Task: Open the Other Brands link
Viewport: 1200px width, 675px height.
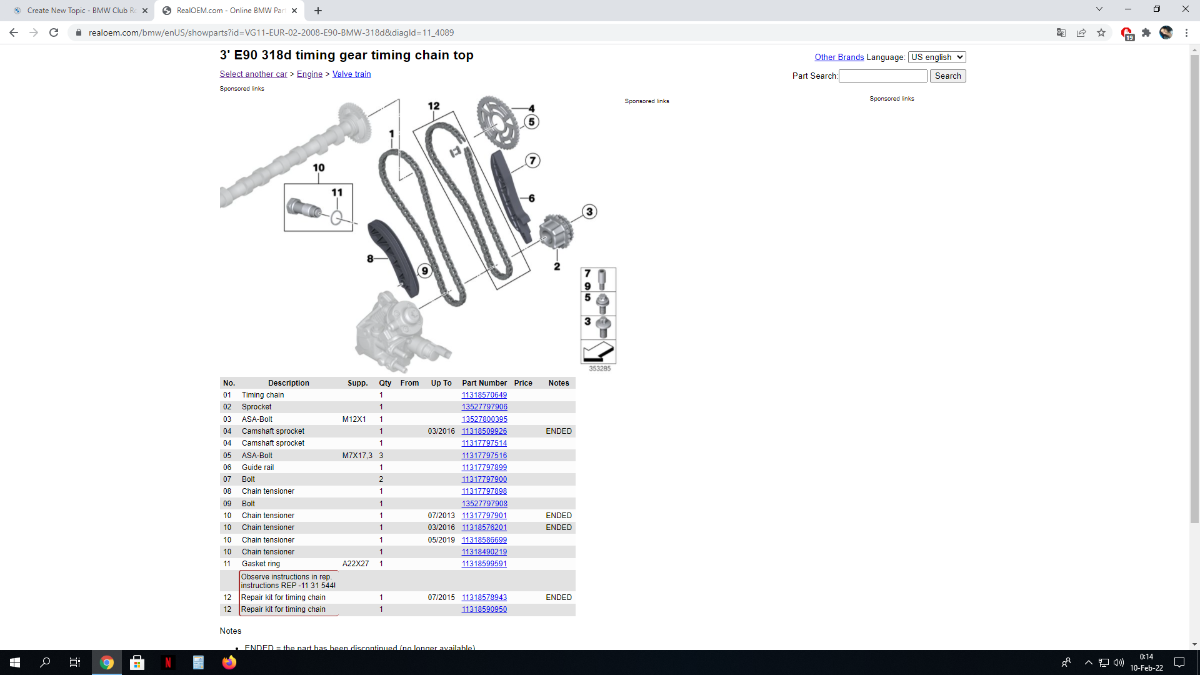Action: [x=839, y=57]
